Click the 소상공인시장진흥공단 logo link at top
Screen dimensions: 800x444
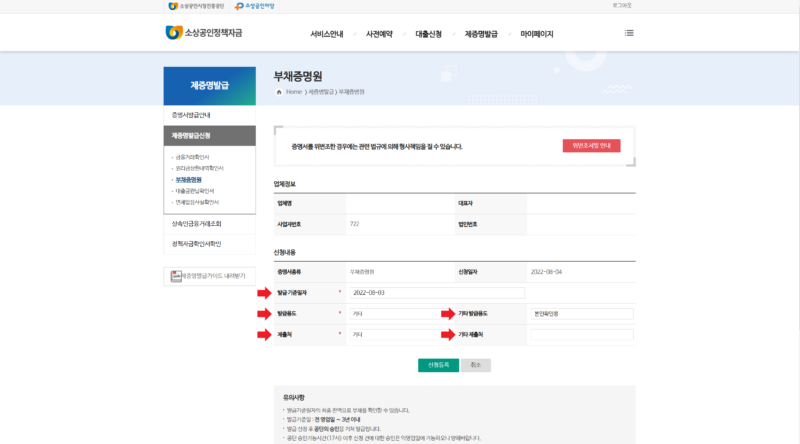click(x=196, y=6)
